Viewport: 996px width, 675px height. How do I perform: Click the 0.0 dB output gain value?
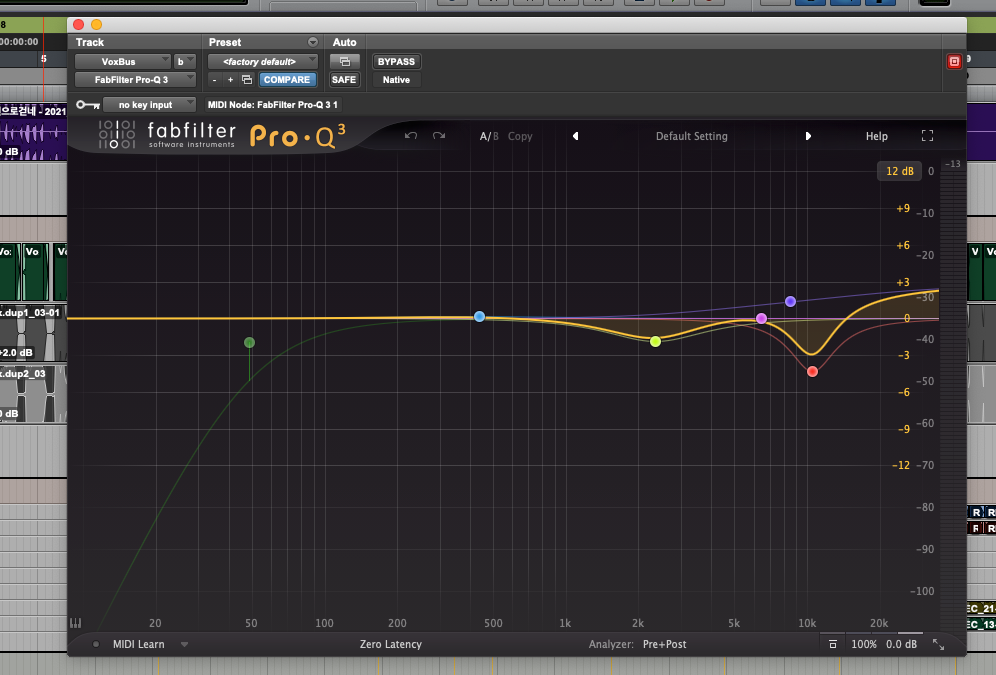pos(901,644)
